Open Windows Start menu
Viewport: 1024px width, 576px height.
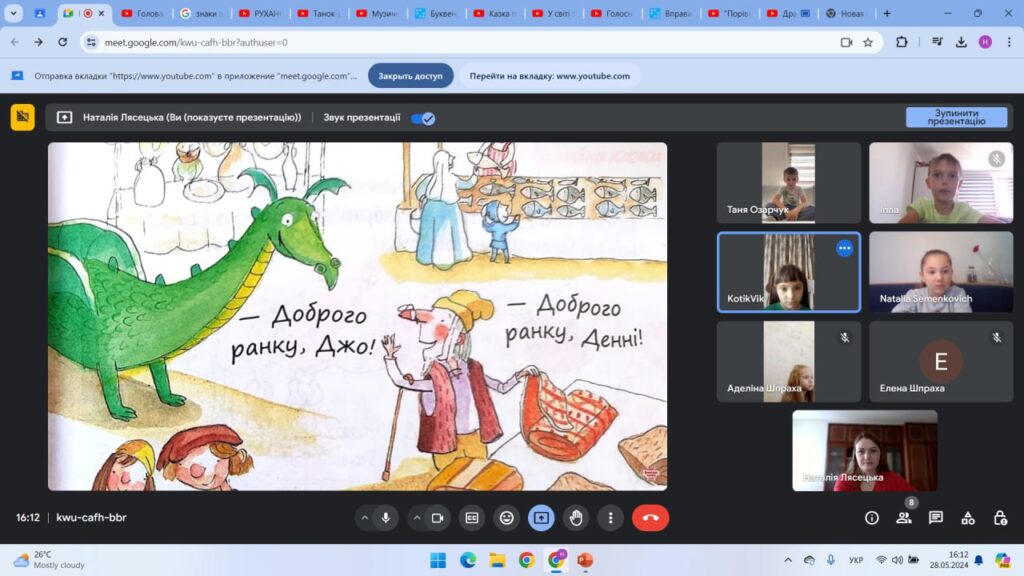(x=438, y=560)
